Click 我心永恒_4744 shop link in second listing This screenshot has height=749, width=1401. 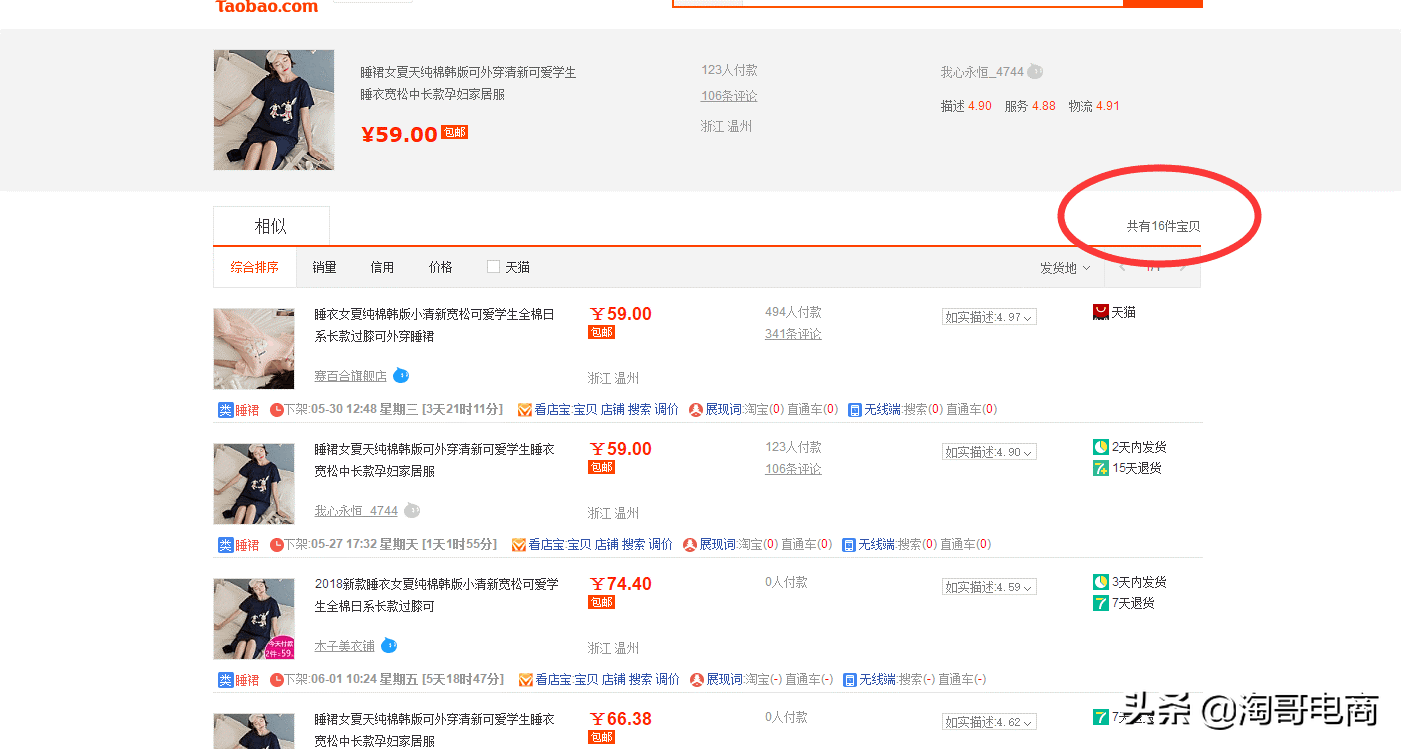click(356, 511)
